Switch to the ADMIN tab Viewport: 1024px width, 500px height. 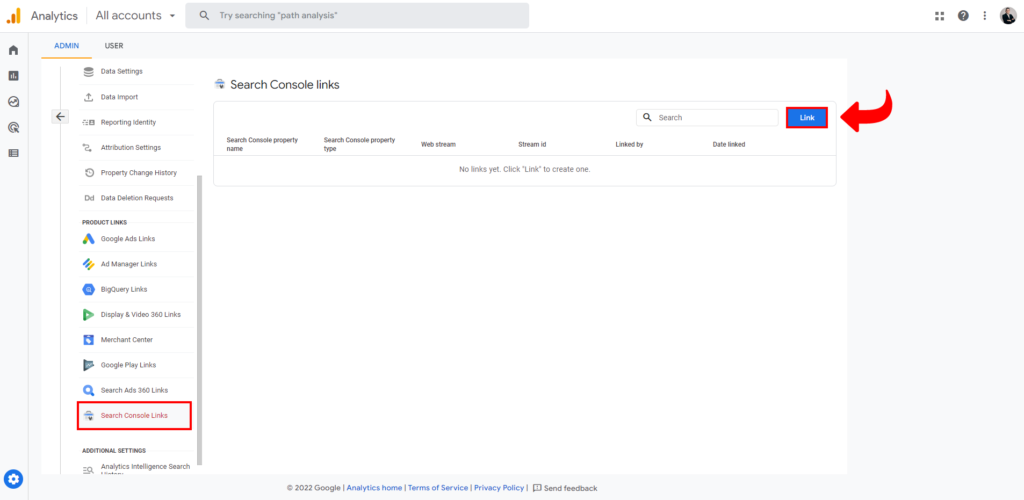(x=67, y=46)
